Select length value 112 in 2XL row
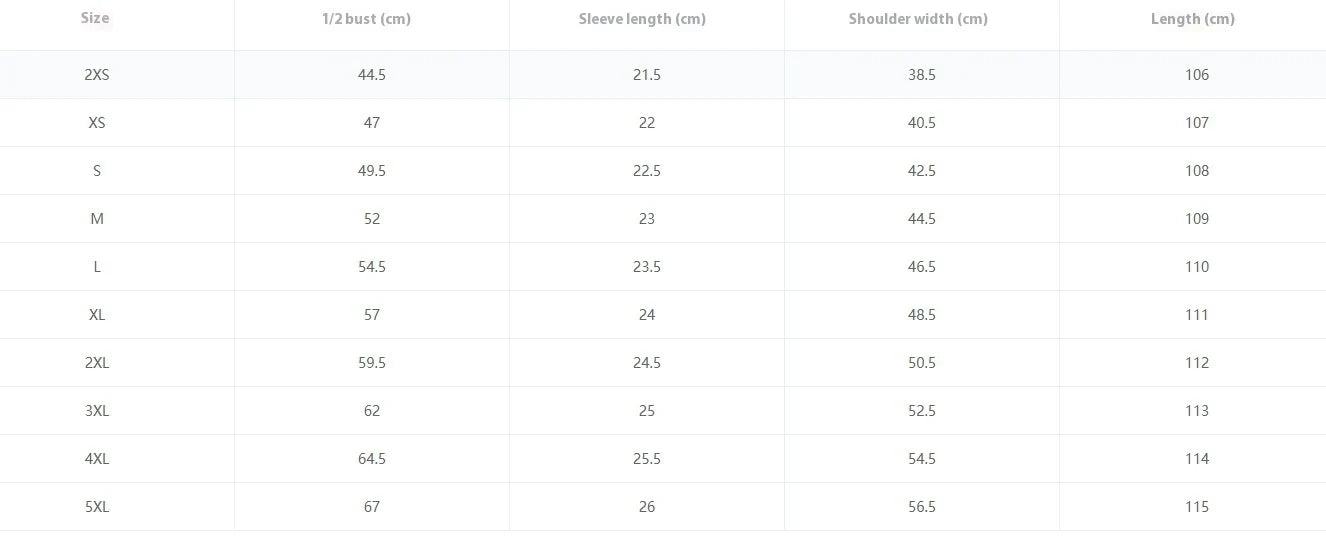Screen dimensions: 1326x546 1197,363
